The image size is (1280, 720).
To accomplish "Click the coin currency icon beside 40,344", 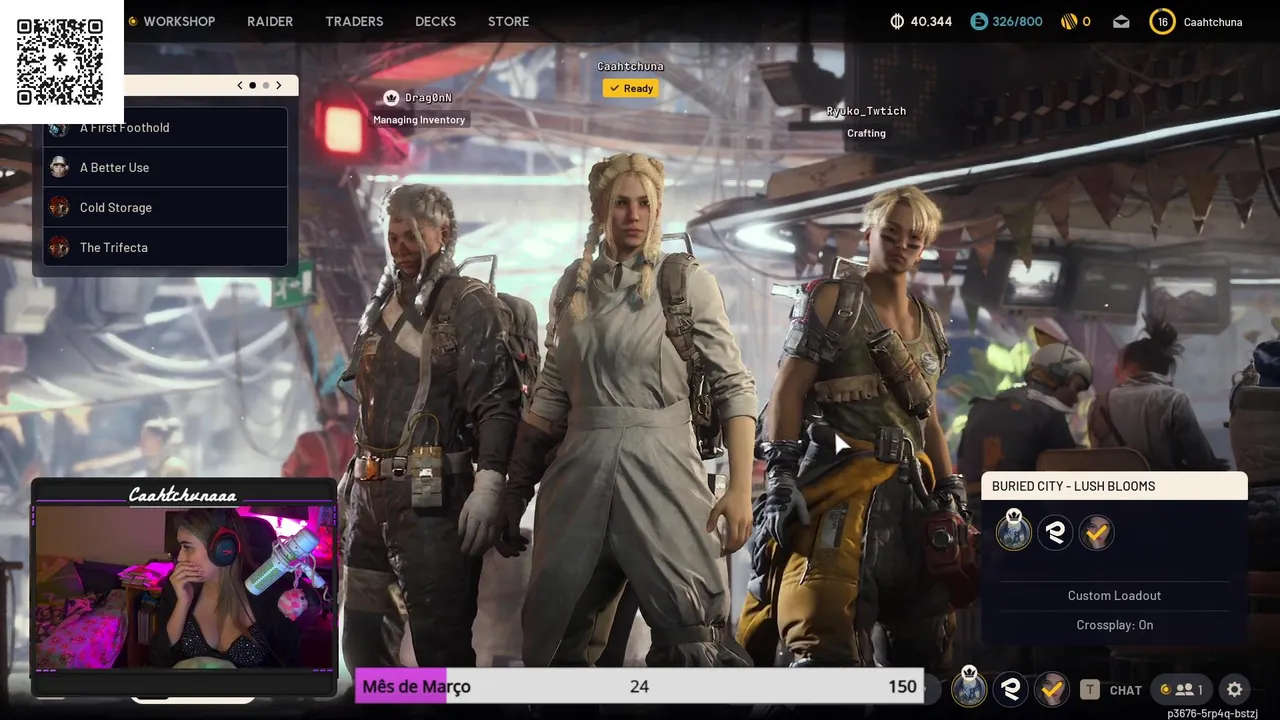I will 897,21.
